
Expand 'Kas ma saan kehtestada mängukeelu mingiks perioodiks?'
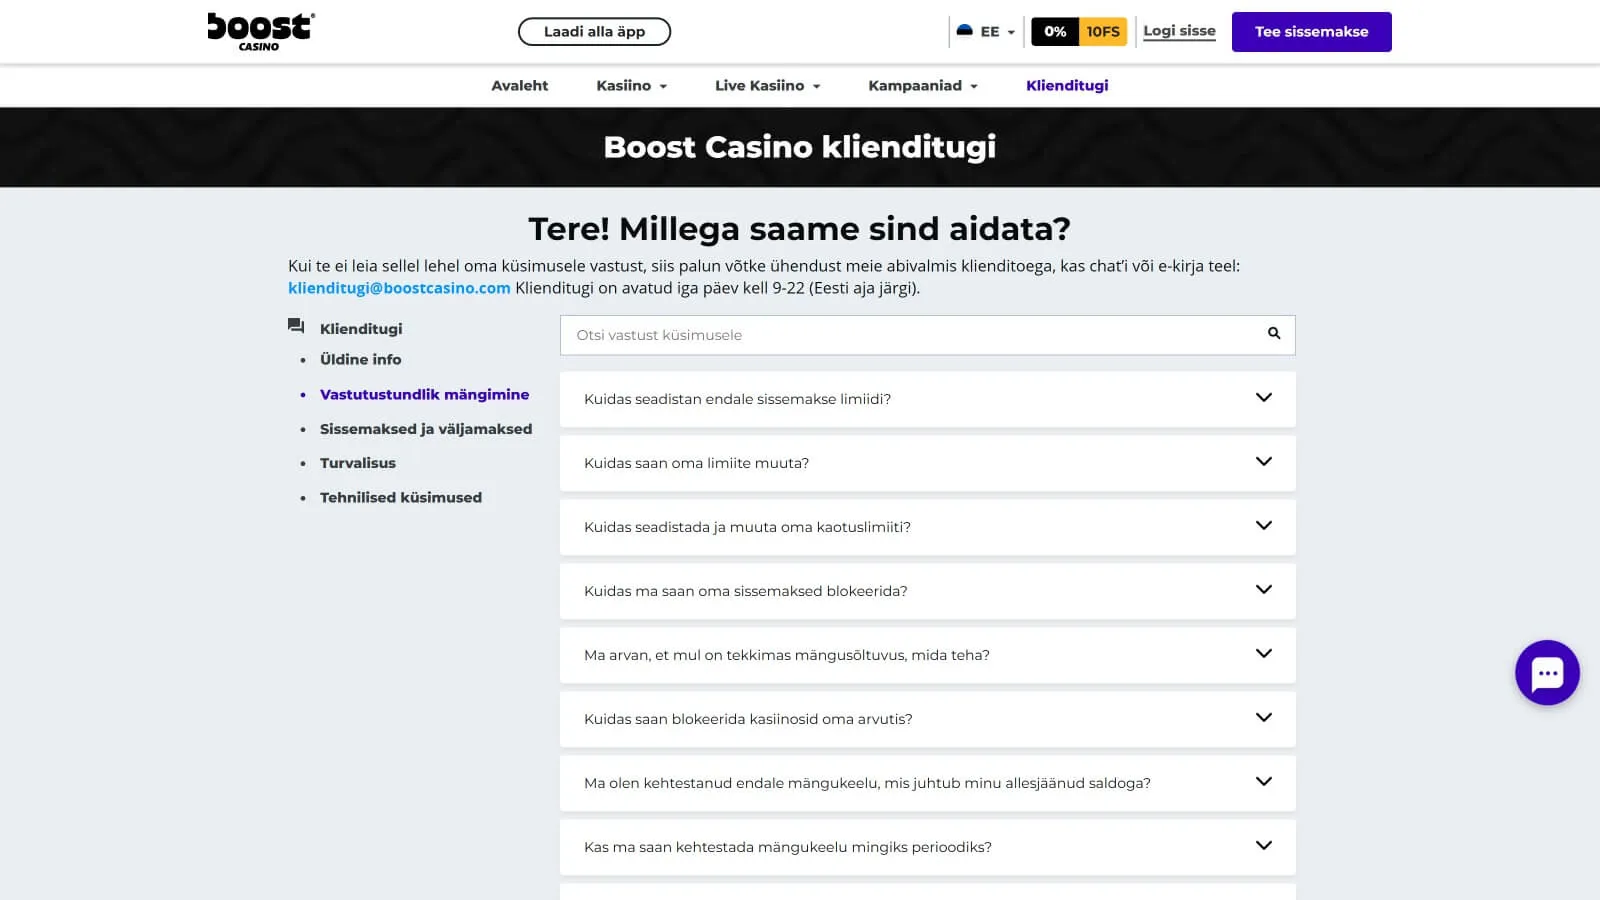(x=927, y=847)
